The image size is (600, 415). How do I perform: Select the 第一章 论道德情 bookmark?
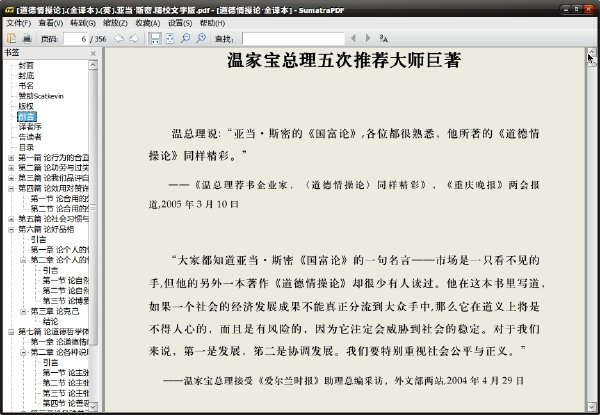click(x=59, y=342)
